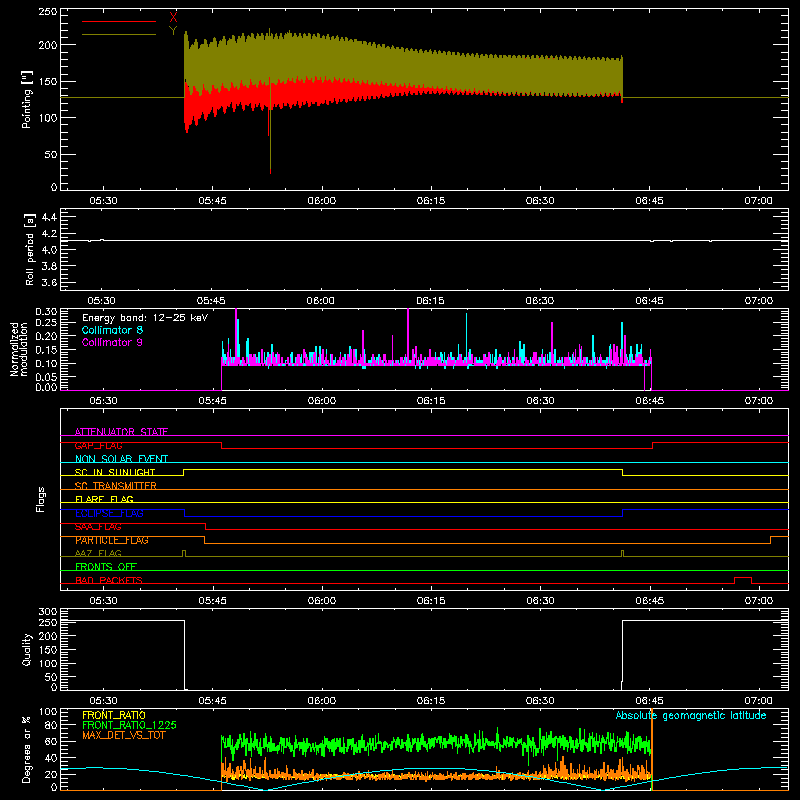Click Absolute geomagnetic latitude label
800x800 pixels.
(x=691, y=715)
